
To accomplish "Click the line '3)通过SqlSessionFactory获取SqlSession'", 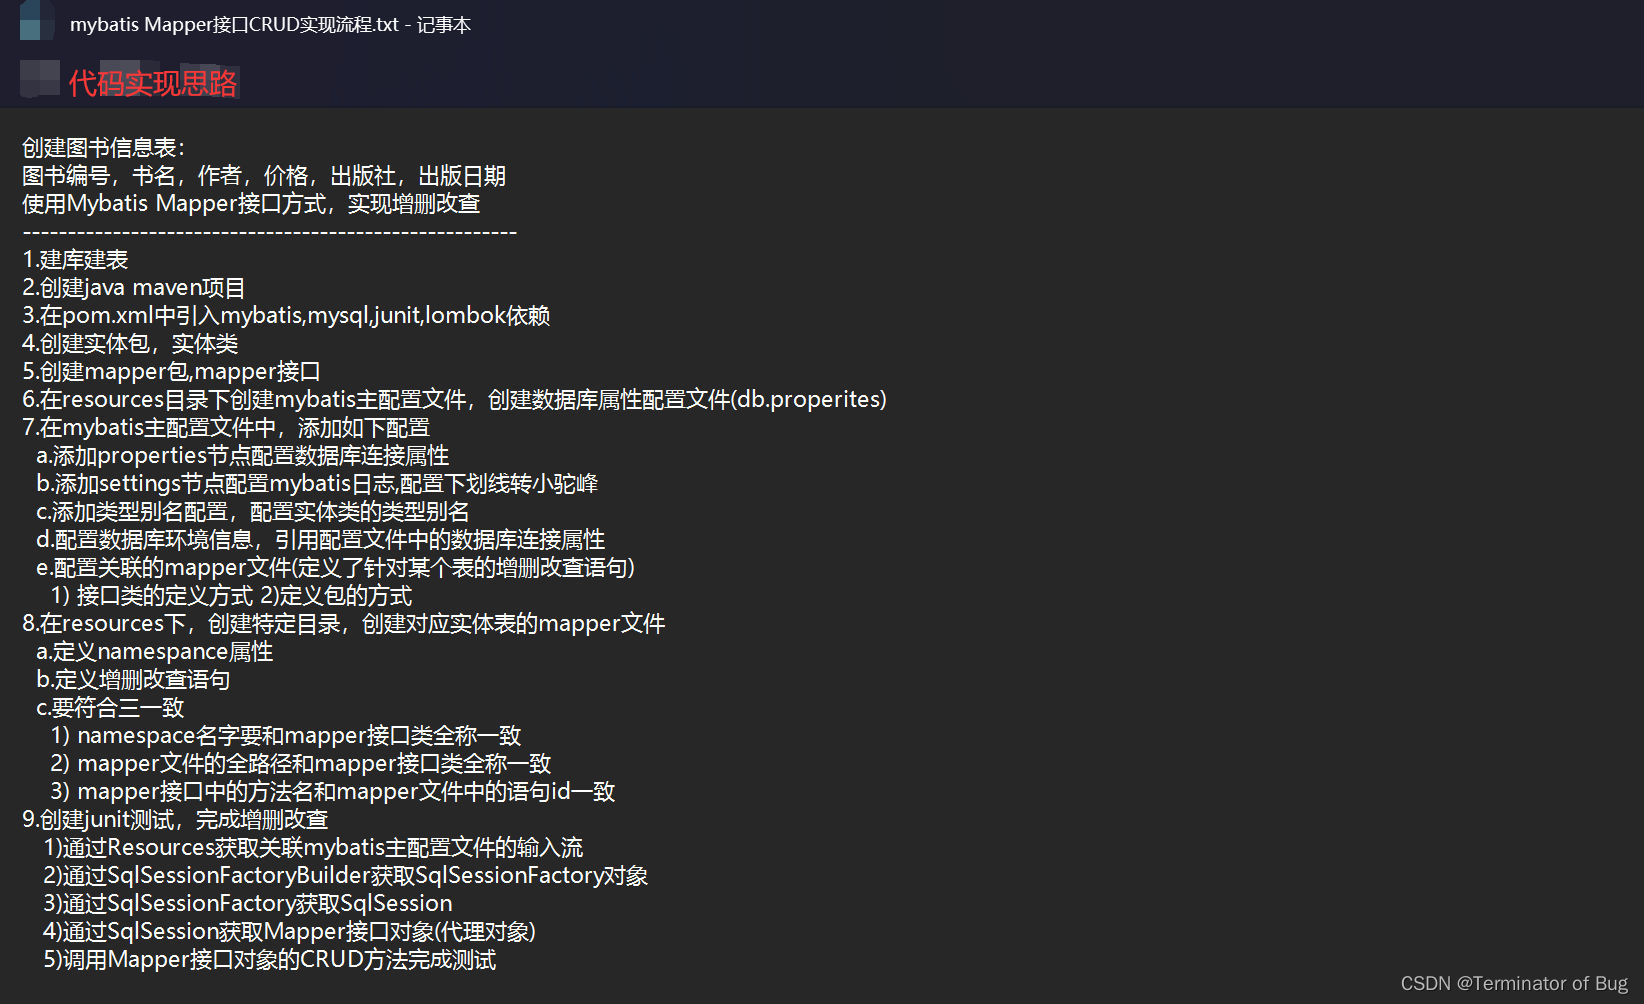I will tap(248, 904).
